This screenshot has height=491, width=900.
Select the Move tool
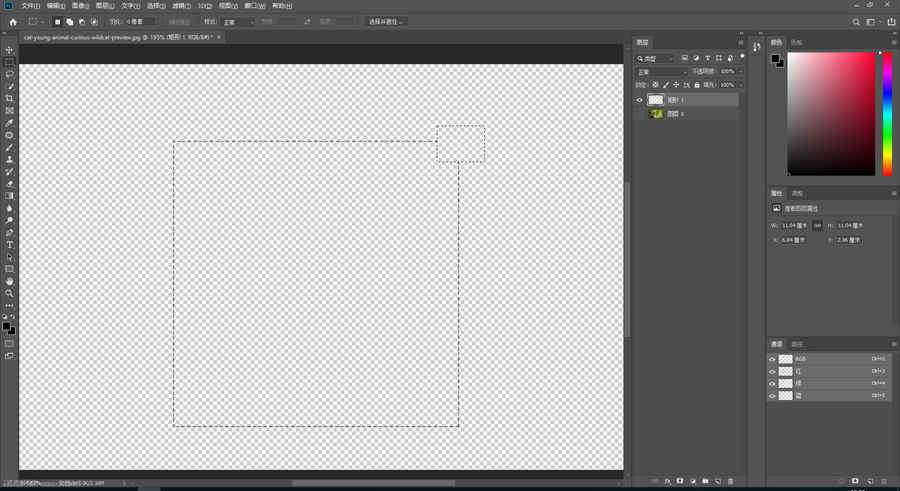point(10,50)
